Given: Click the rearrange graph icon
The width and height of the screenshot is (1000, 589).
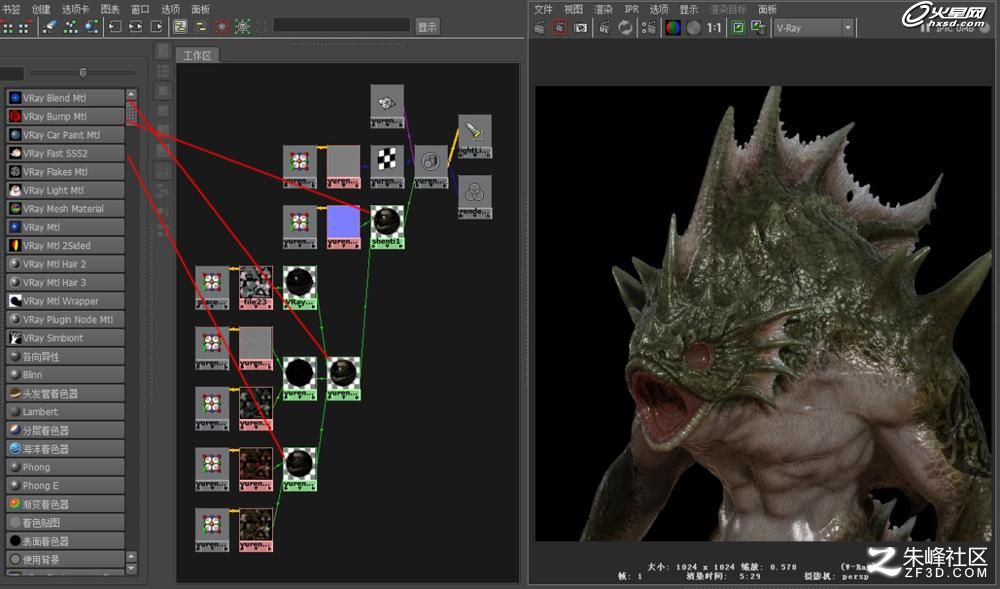Looking at the screenshot, I should pos(71,27).
